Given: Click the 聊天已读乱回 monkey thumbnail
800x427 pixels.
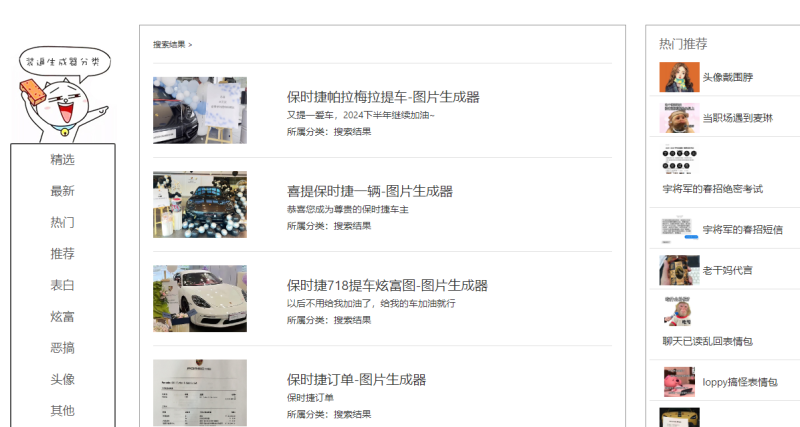Looking at the screenshot, I should tap(678, 311).
